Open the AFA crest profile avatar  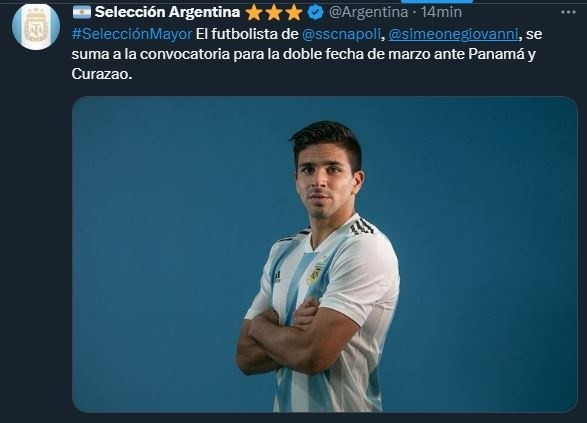[x=36, y=26]
